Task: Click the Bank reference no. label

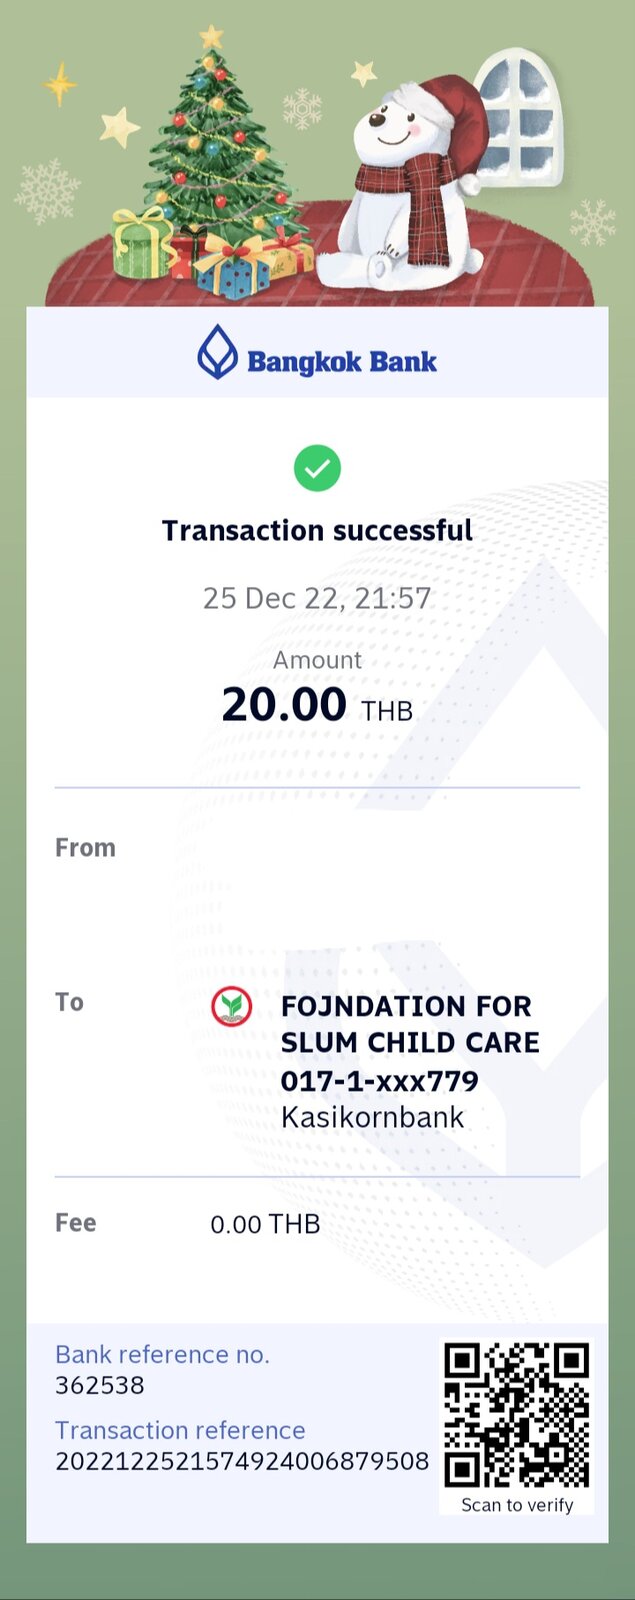Action: point(162,1354)
